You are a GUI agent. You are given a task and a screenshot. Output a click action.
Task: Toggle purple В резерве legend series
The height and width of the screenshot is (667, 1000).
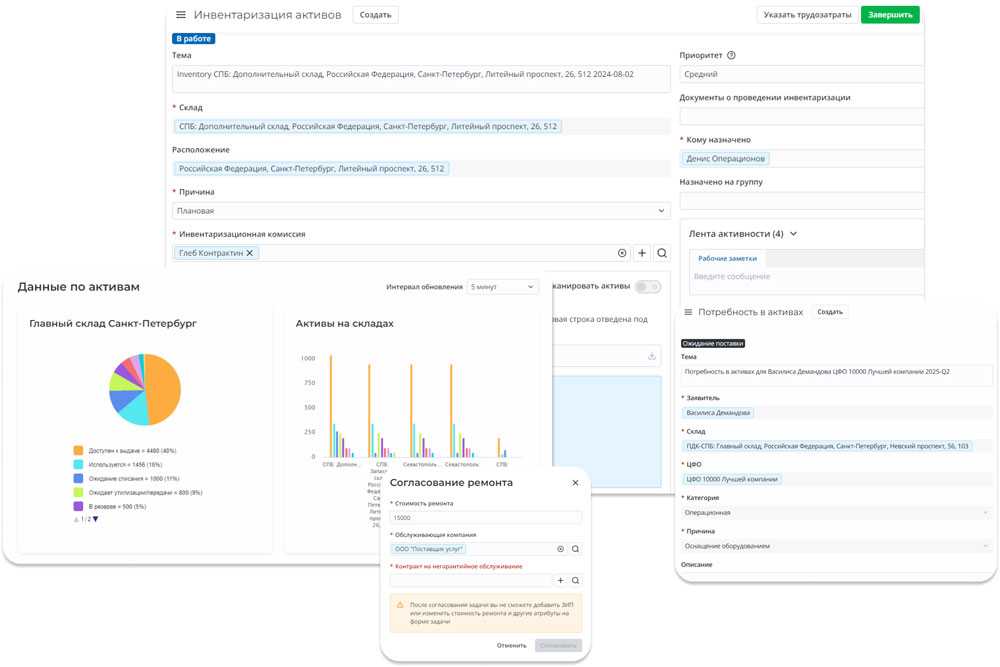click(x=79, y=506)
